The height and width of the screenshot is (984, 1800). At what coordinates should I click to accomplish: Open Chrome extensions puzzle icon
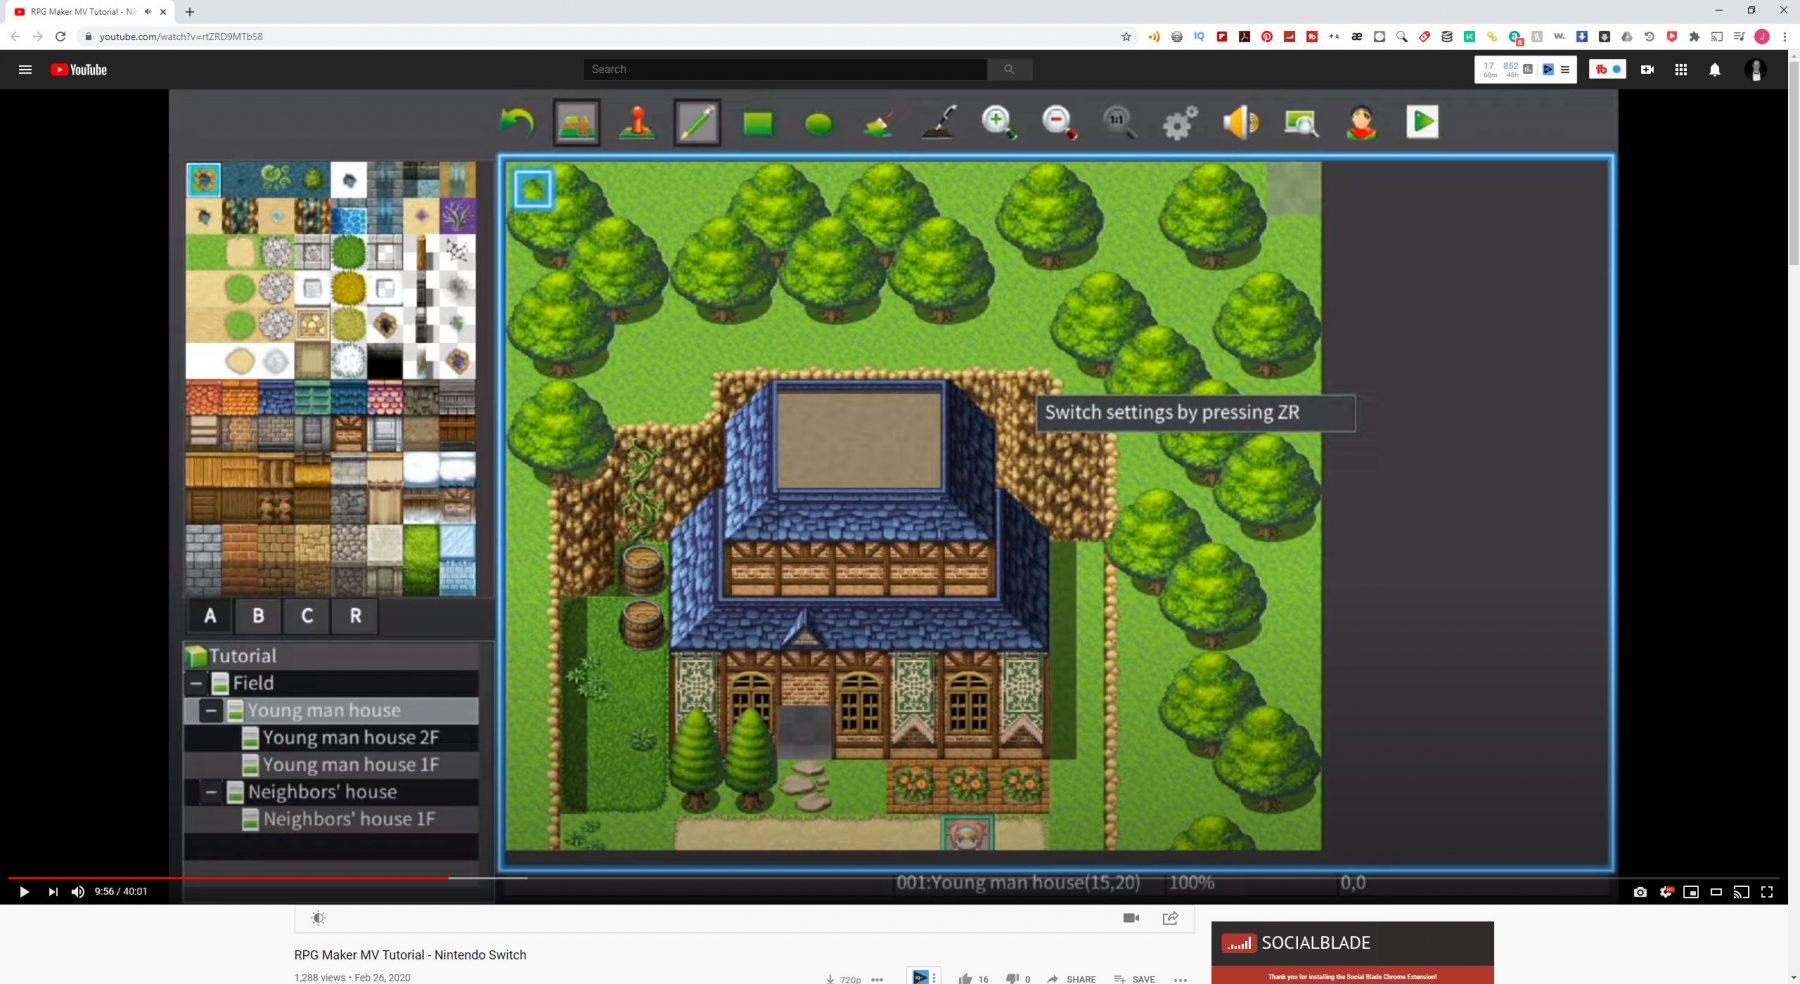point(1694,37)
